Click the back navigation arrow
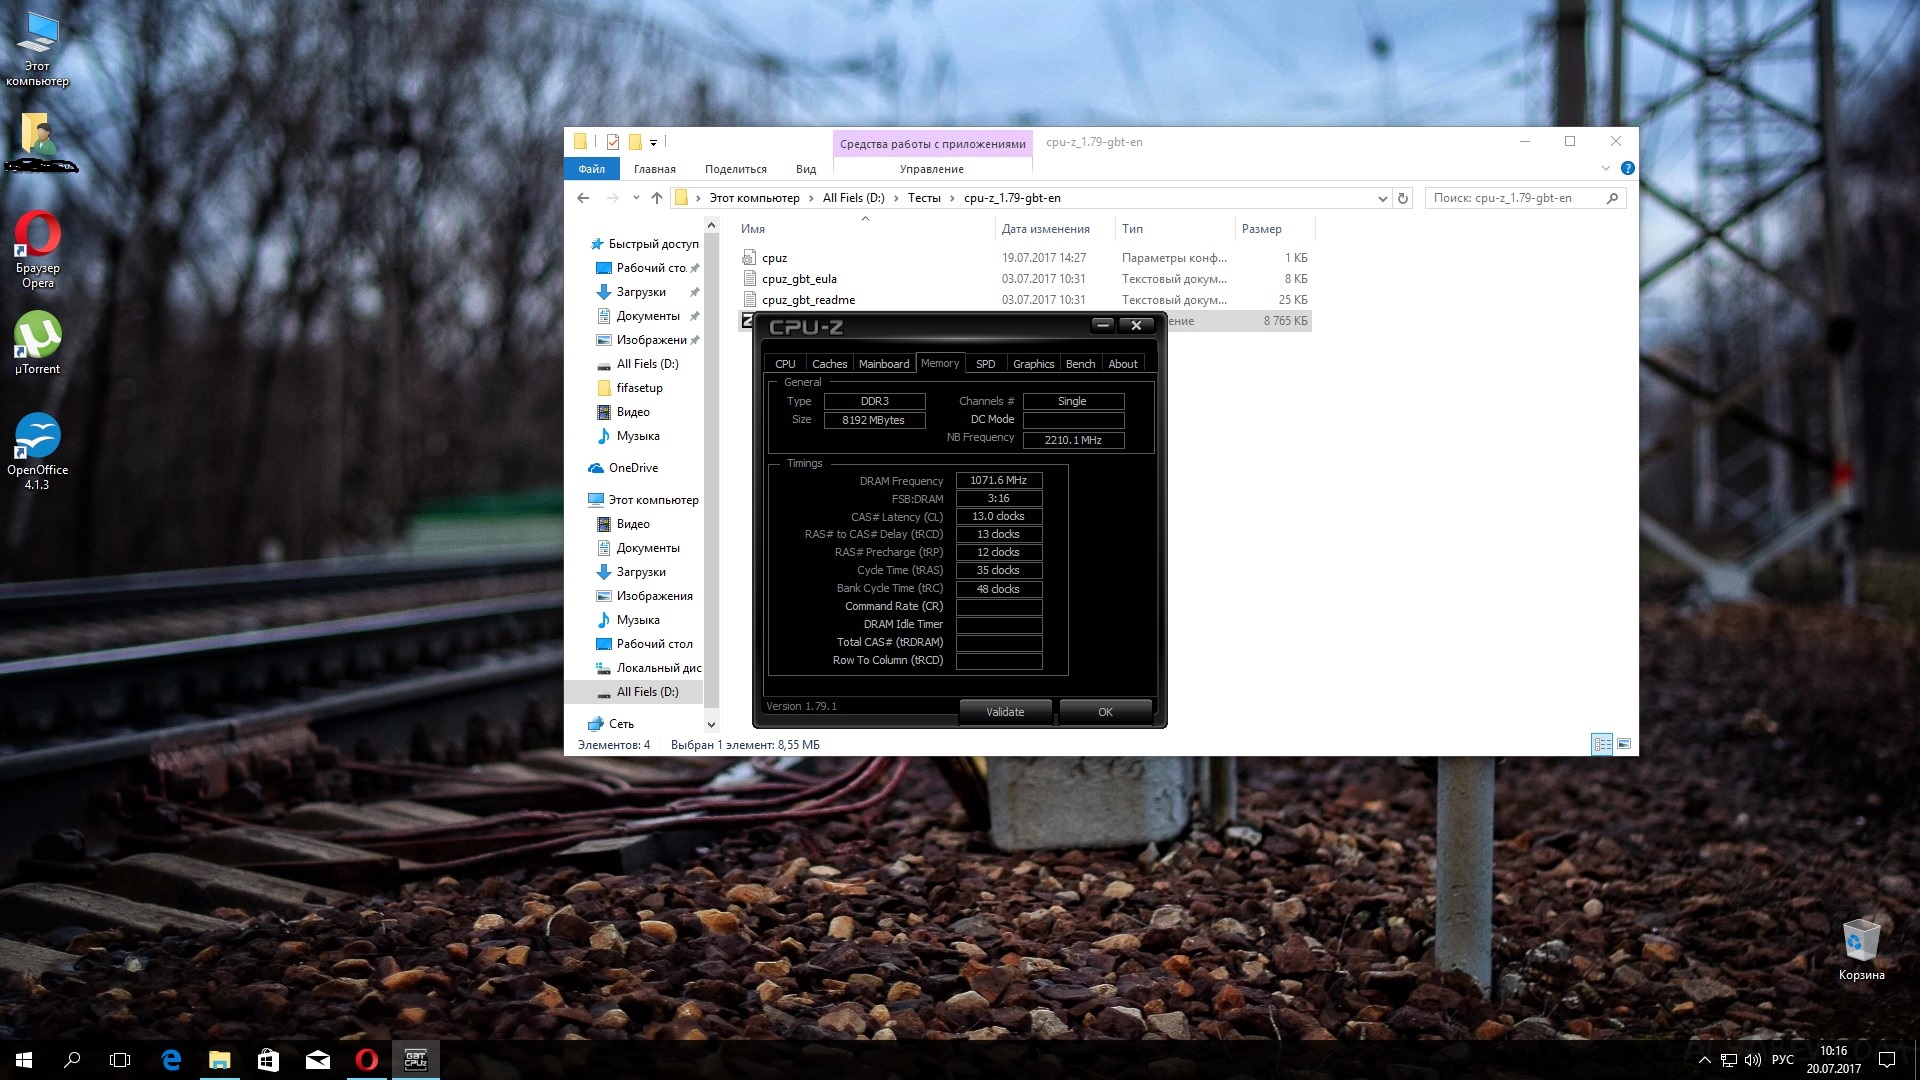The image size is (1920, 1080). (583, 198)
